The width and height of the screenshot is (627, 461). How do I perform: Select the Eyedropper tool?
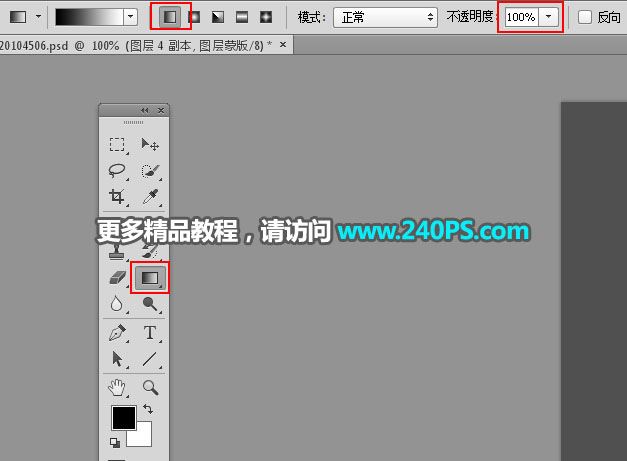150,197
